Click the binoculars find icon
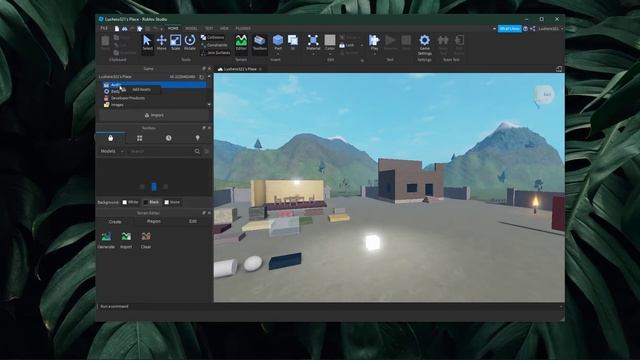640x360 pixels. coord(124,29)
